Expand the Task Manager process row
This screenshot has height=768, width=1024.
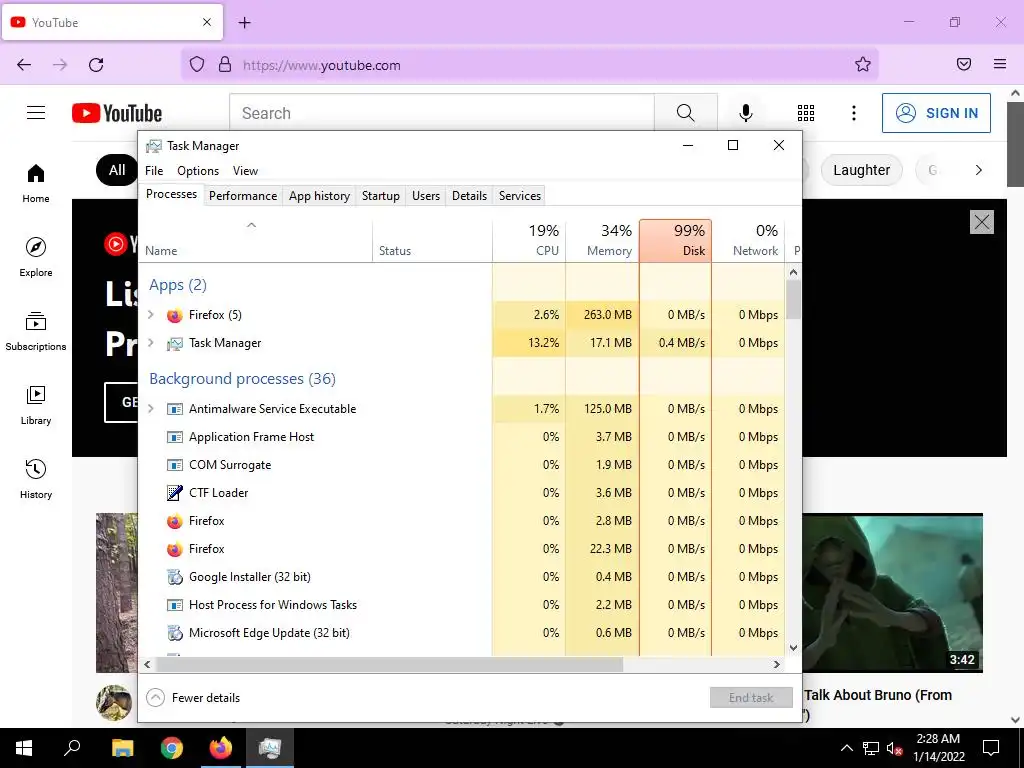coord(151,343)
